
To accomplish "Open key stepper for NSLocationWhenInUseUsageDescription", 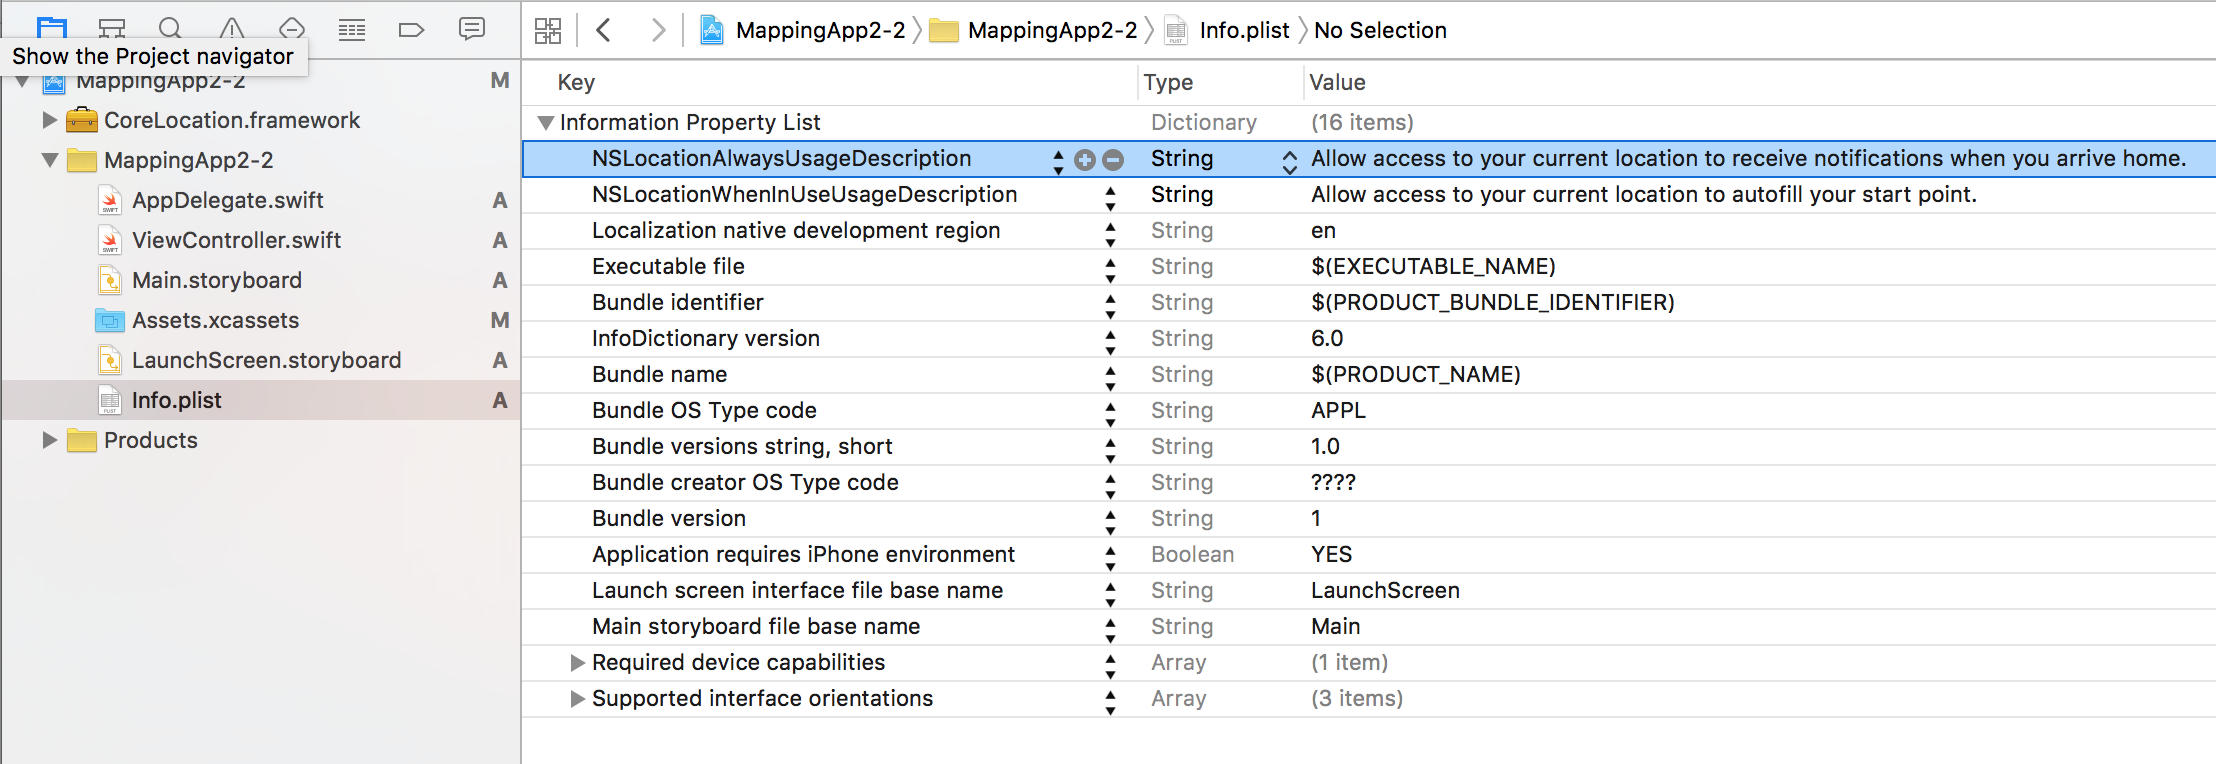I will tap(1110, 197).
